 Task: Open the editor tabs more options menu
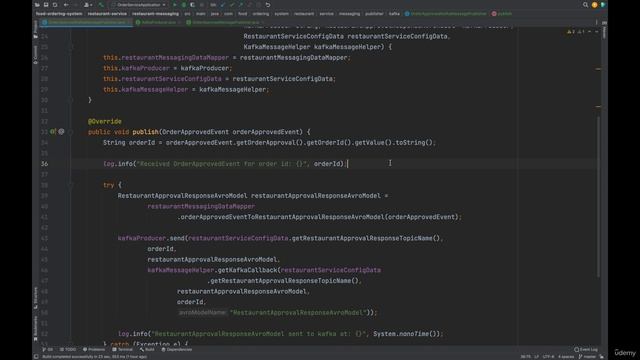tap(597, 22)
